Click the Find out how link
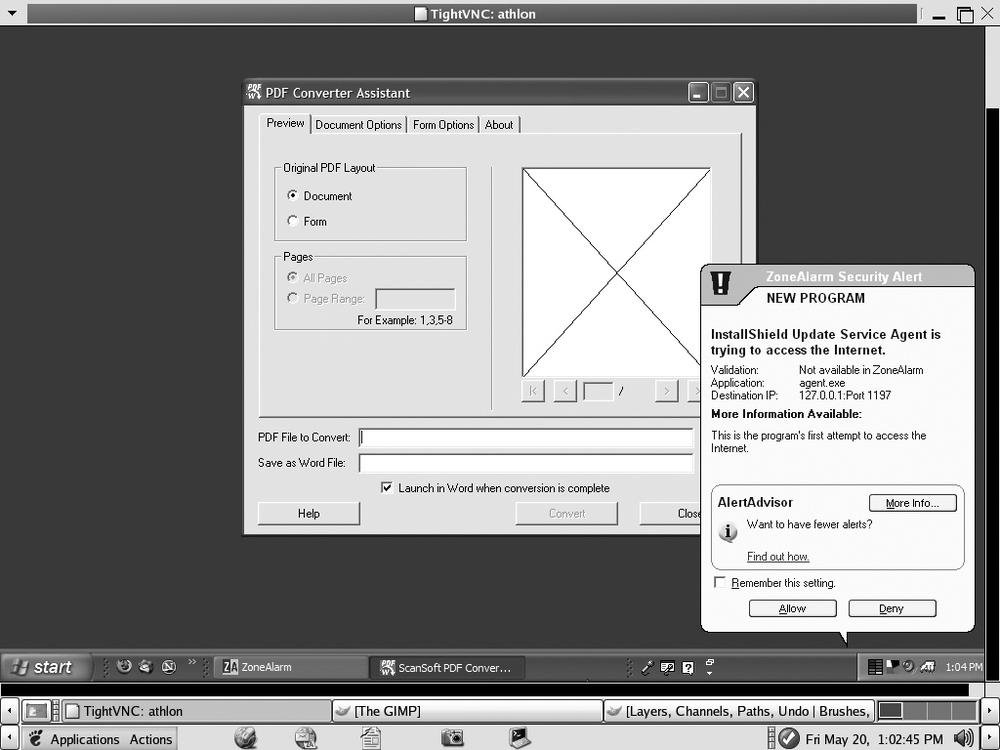1000x750 pixels. (x=777, y=556)
